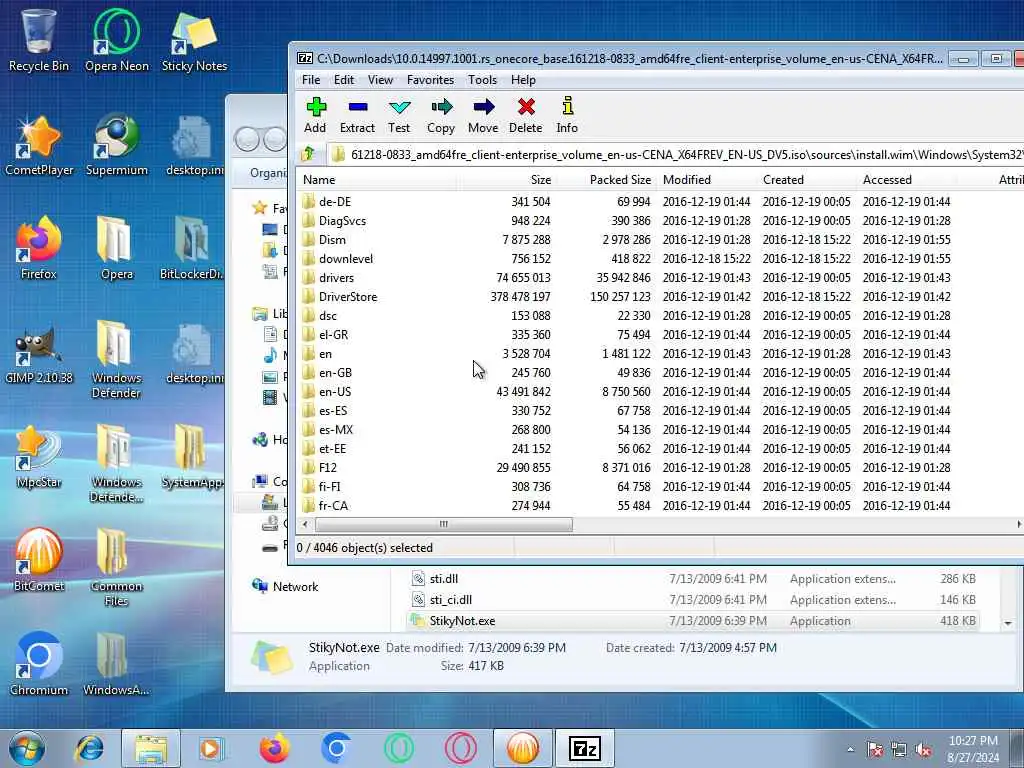Run Test from the 7-Zip toolbar
Screen dimensions: 1024x768
coord(399,115)
